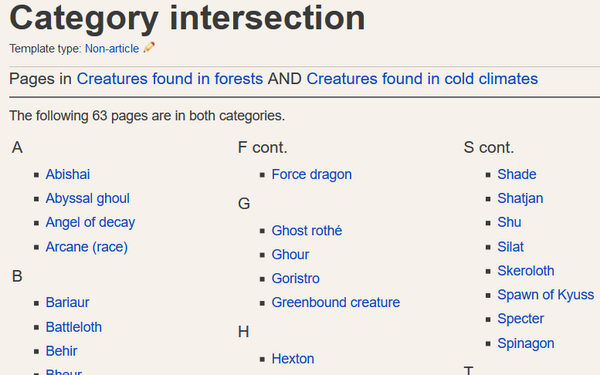Go to the Spinagon article
Image resolution: width=600 pixels, height=375 pixels.
(526, 344)
